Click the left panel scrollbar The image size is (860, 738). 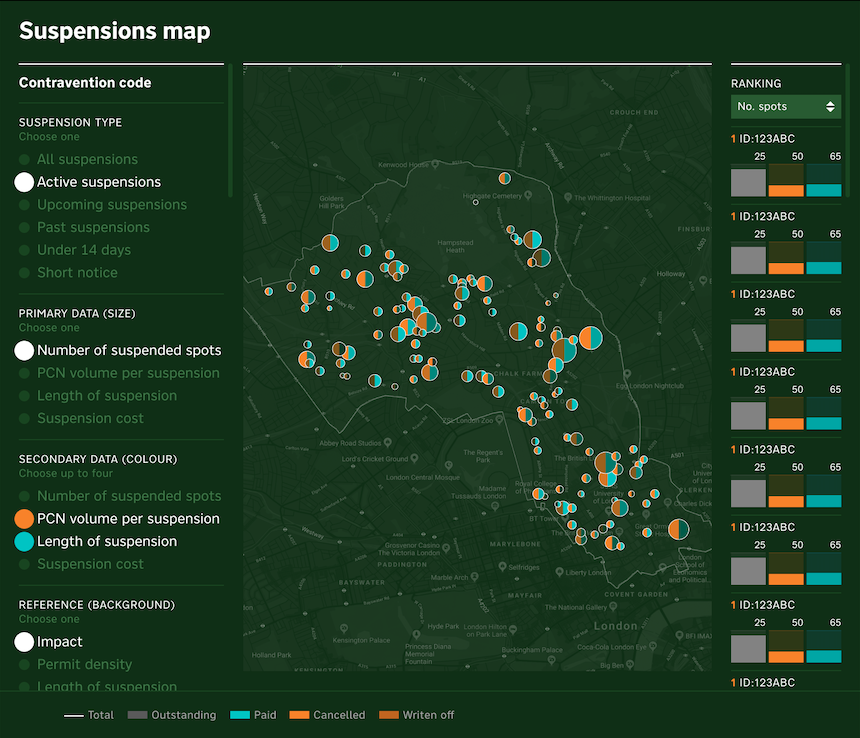tap(230, 130)
